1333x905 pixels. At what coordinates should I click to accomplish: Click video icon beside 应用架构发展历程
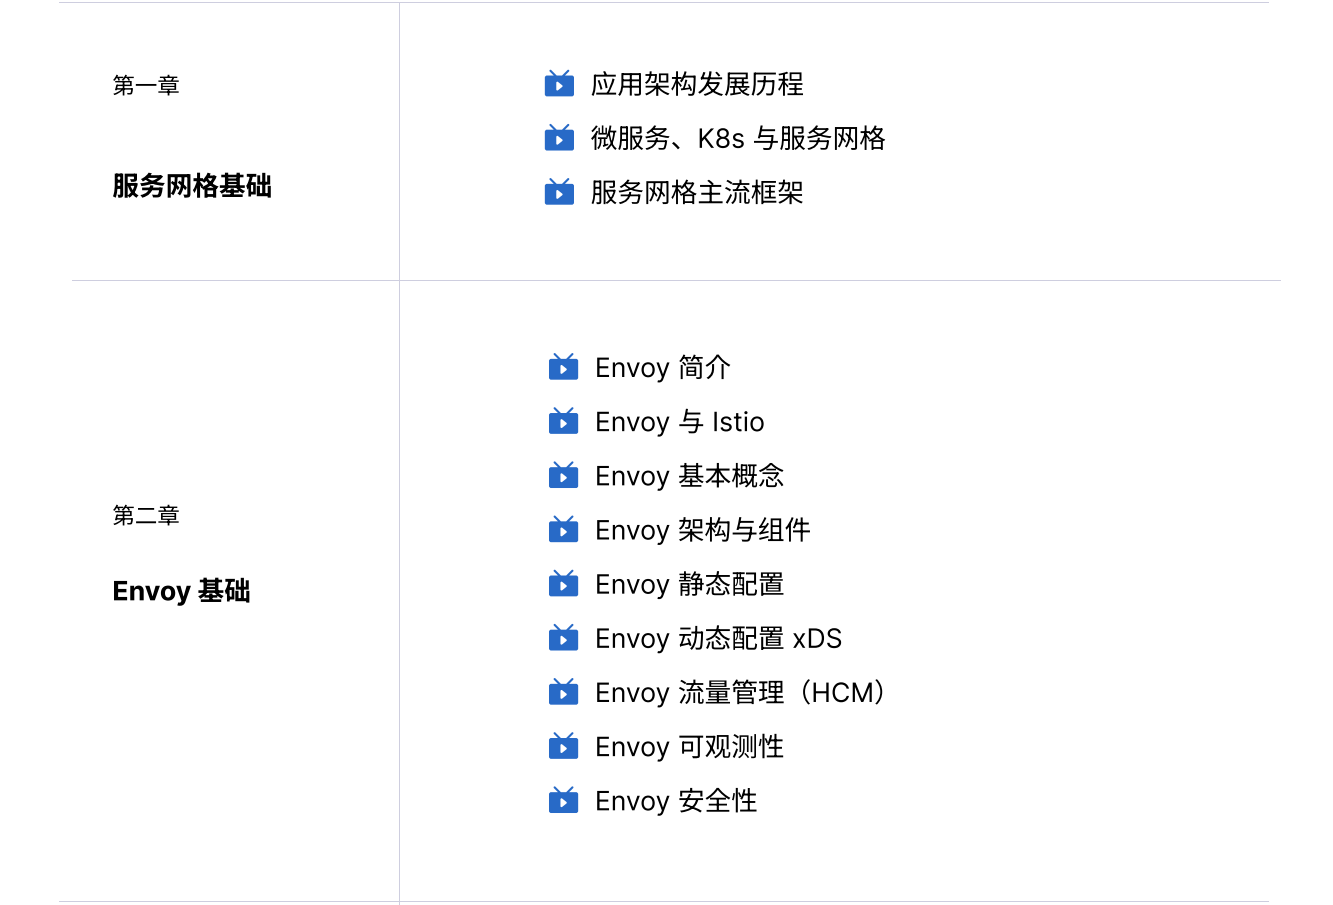(x=559, y=84)
